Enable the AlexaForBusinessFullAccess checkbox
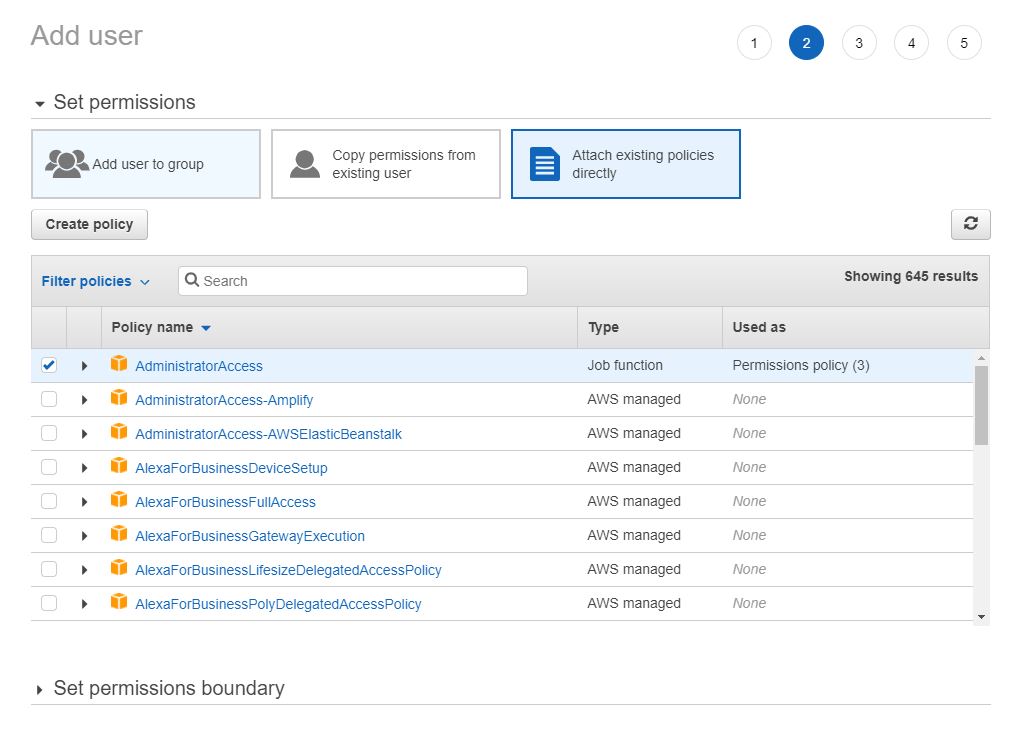1024x732 pixels. (49, 501)
